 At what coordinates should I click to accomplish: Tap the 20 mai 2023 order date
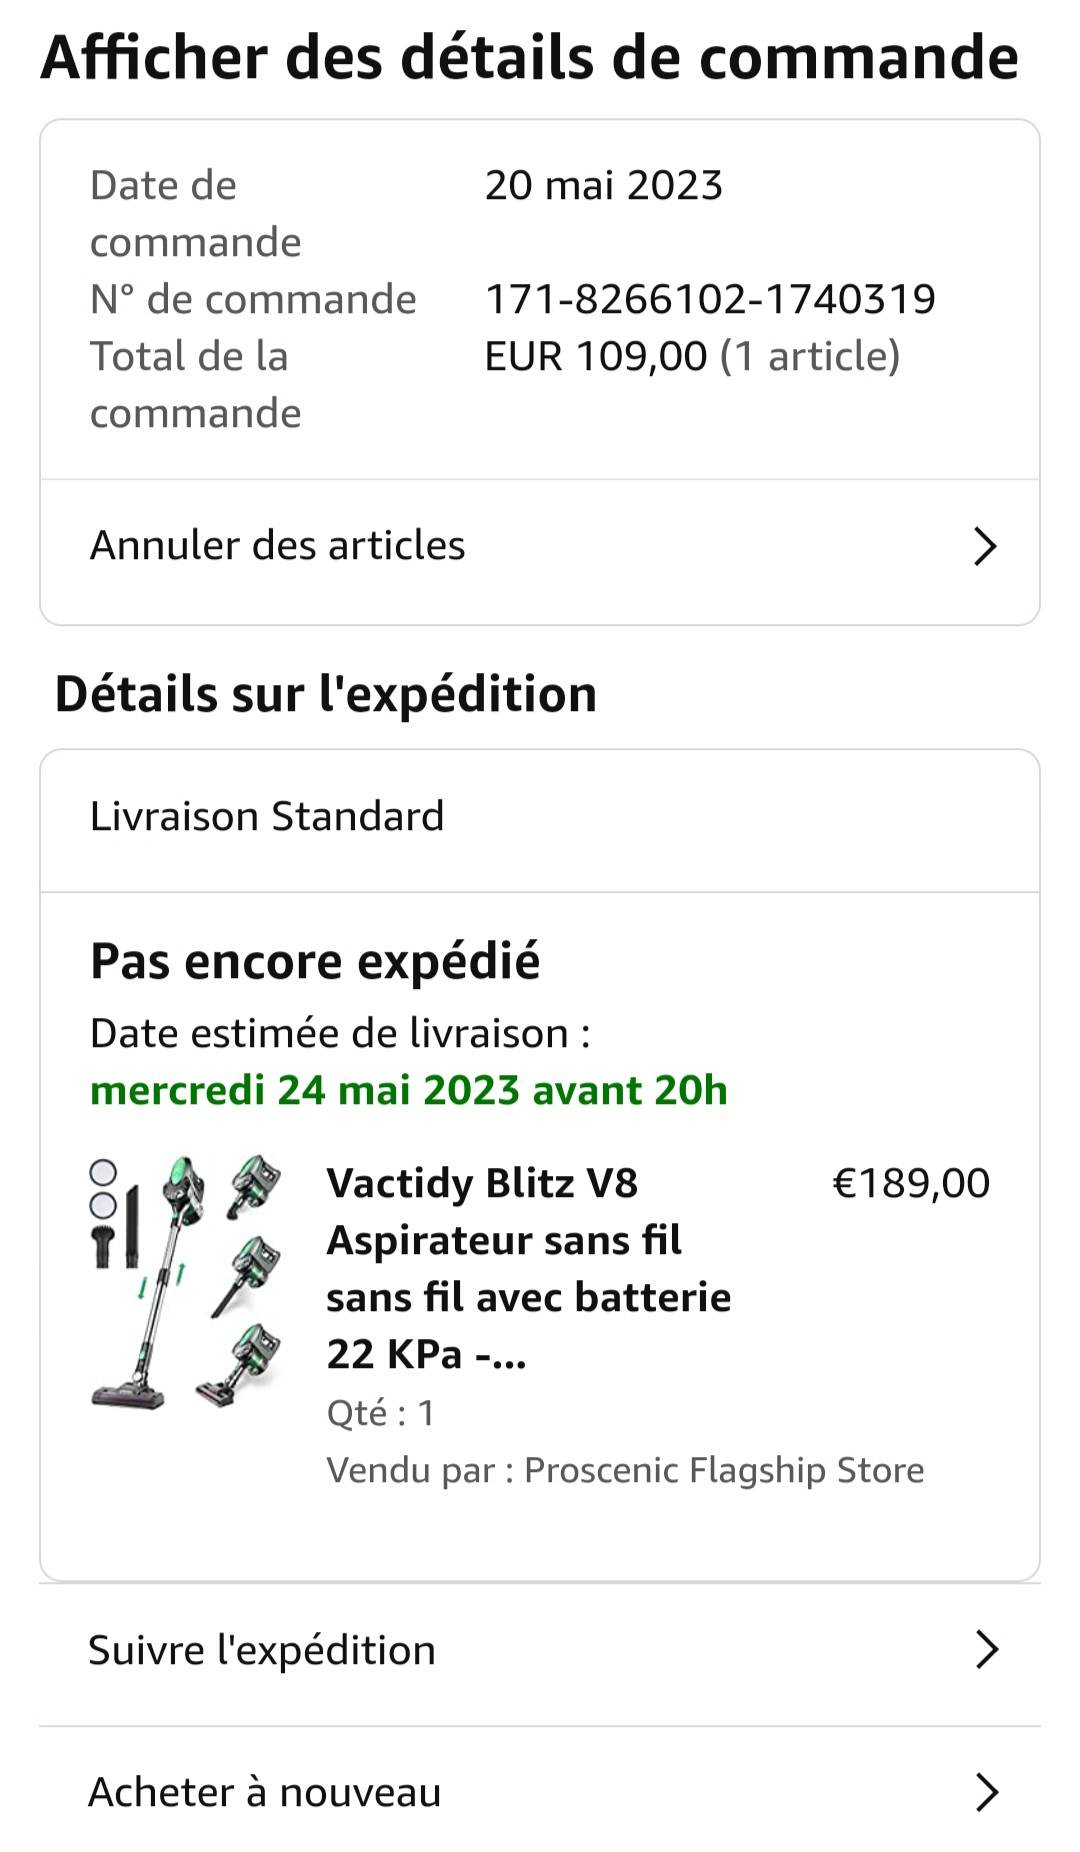[603, 186]
